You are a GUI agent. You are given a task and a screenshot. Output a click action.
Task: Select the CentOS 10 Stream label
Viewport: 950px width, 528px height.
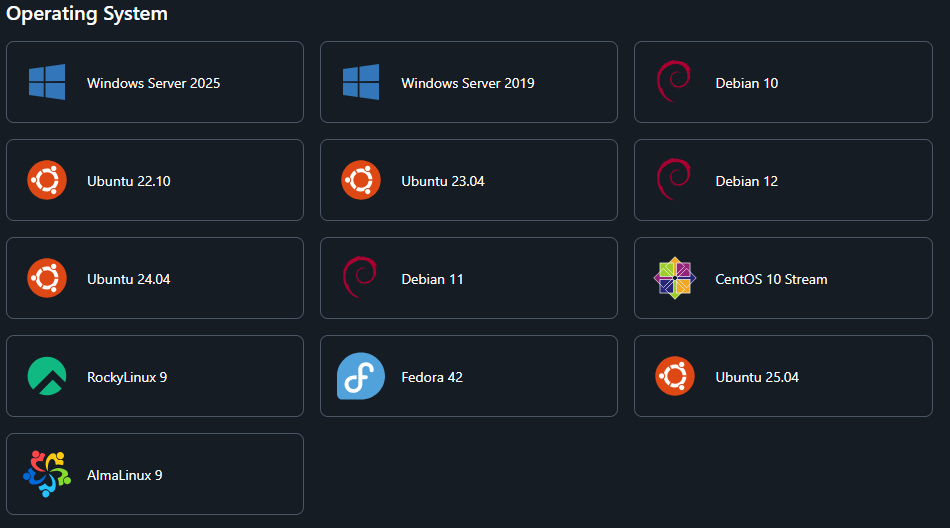point(771,279)
